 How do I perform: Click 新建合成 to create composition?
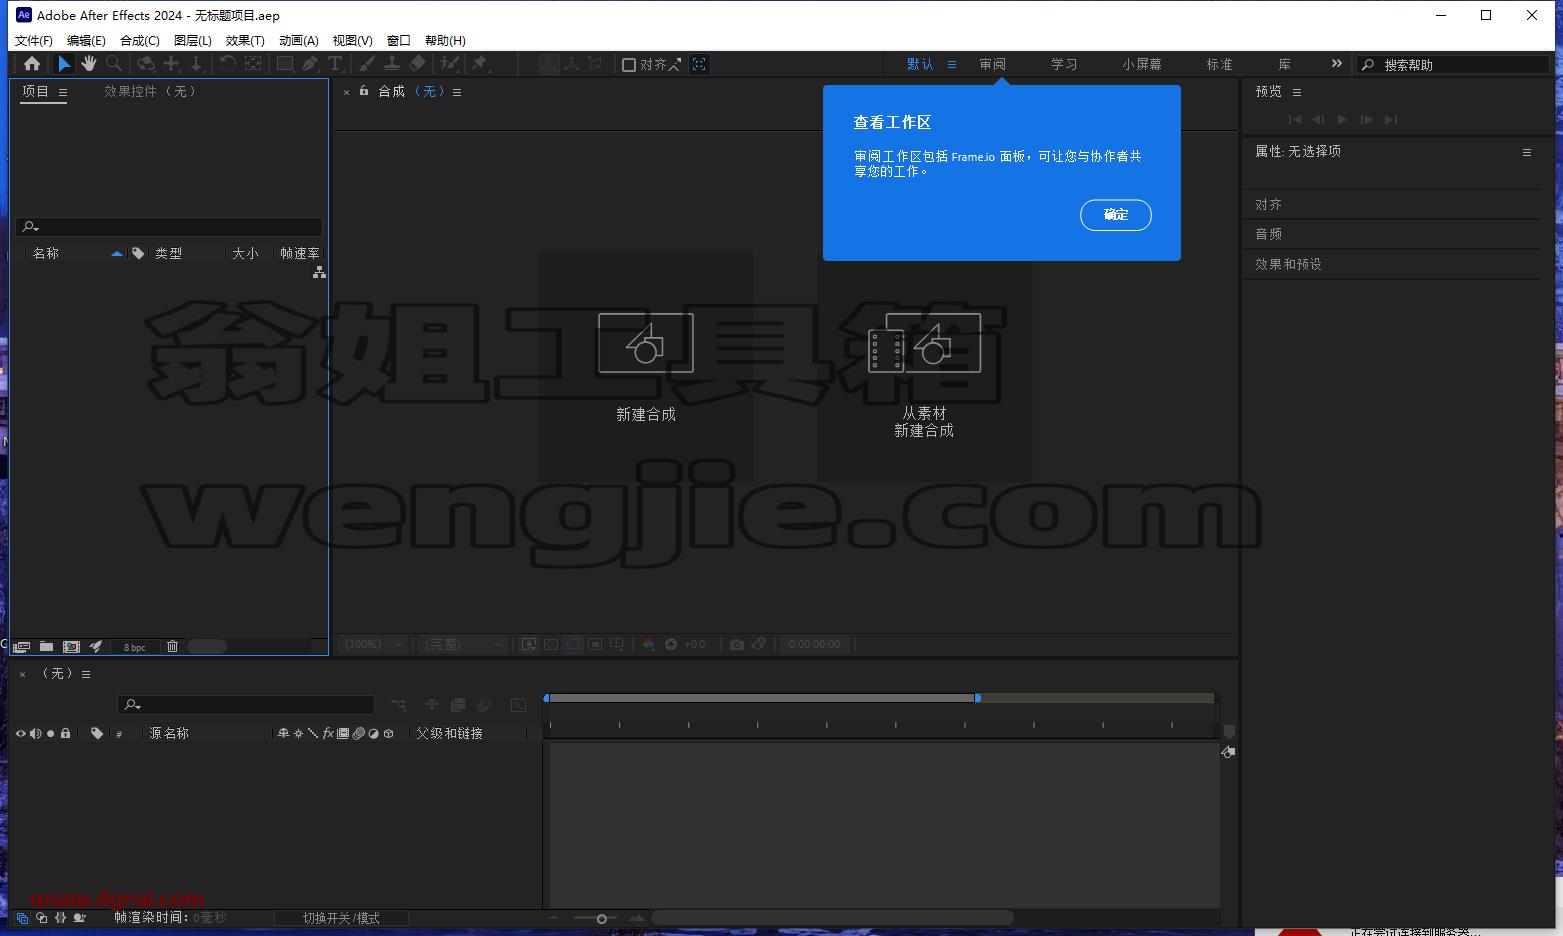click(646, 367)
